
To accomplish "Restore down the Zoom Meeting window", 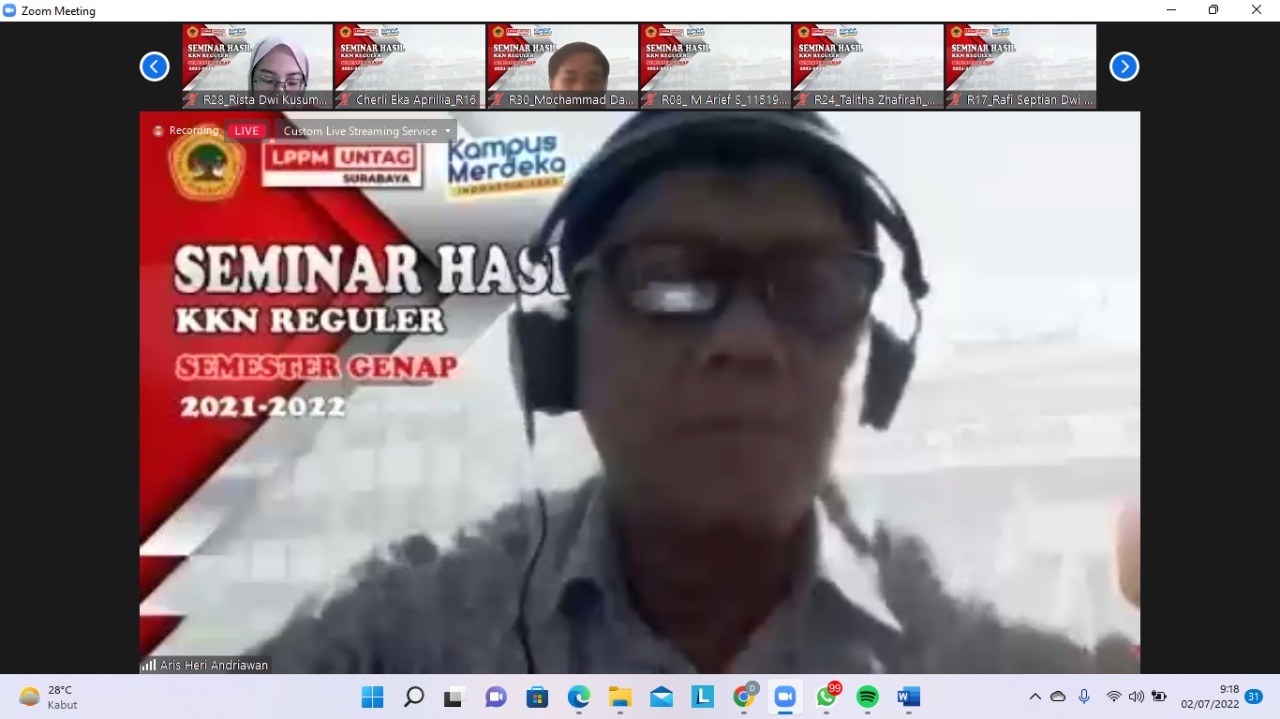I will (x=1213, y=10).
